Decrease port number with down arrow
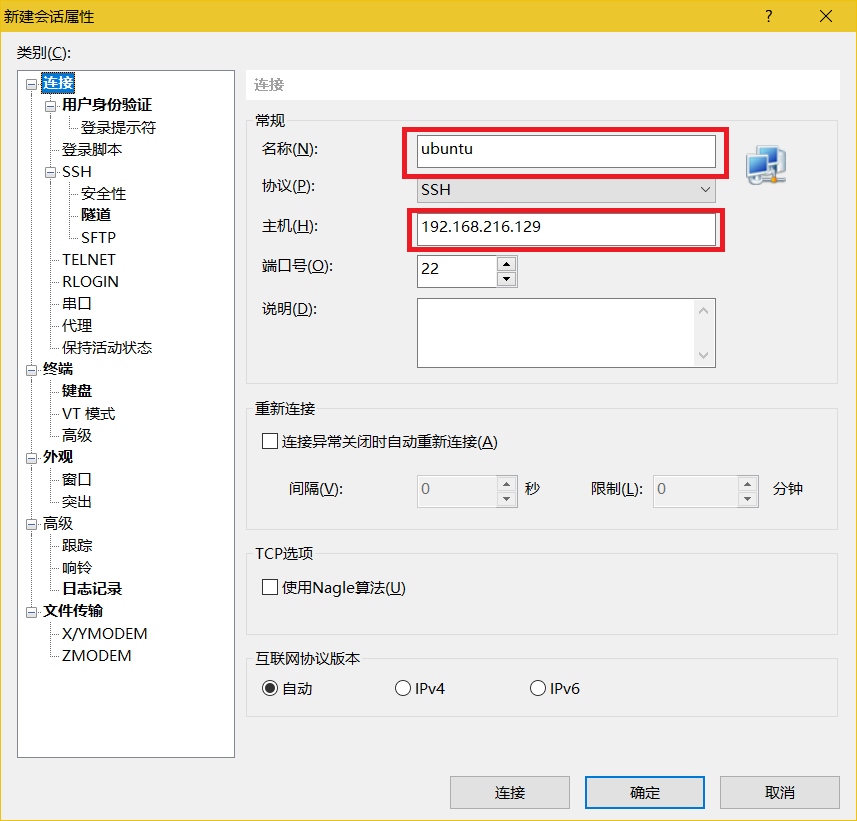Image resolution: width=857 pixels, height=821 pixels. (507, 279)
